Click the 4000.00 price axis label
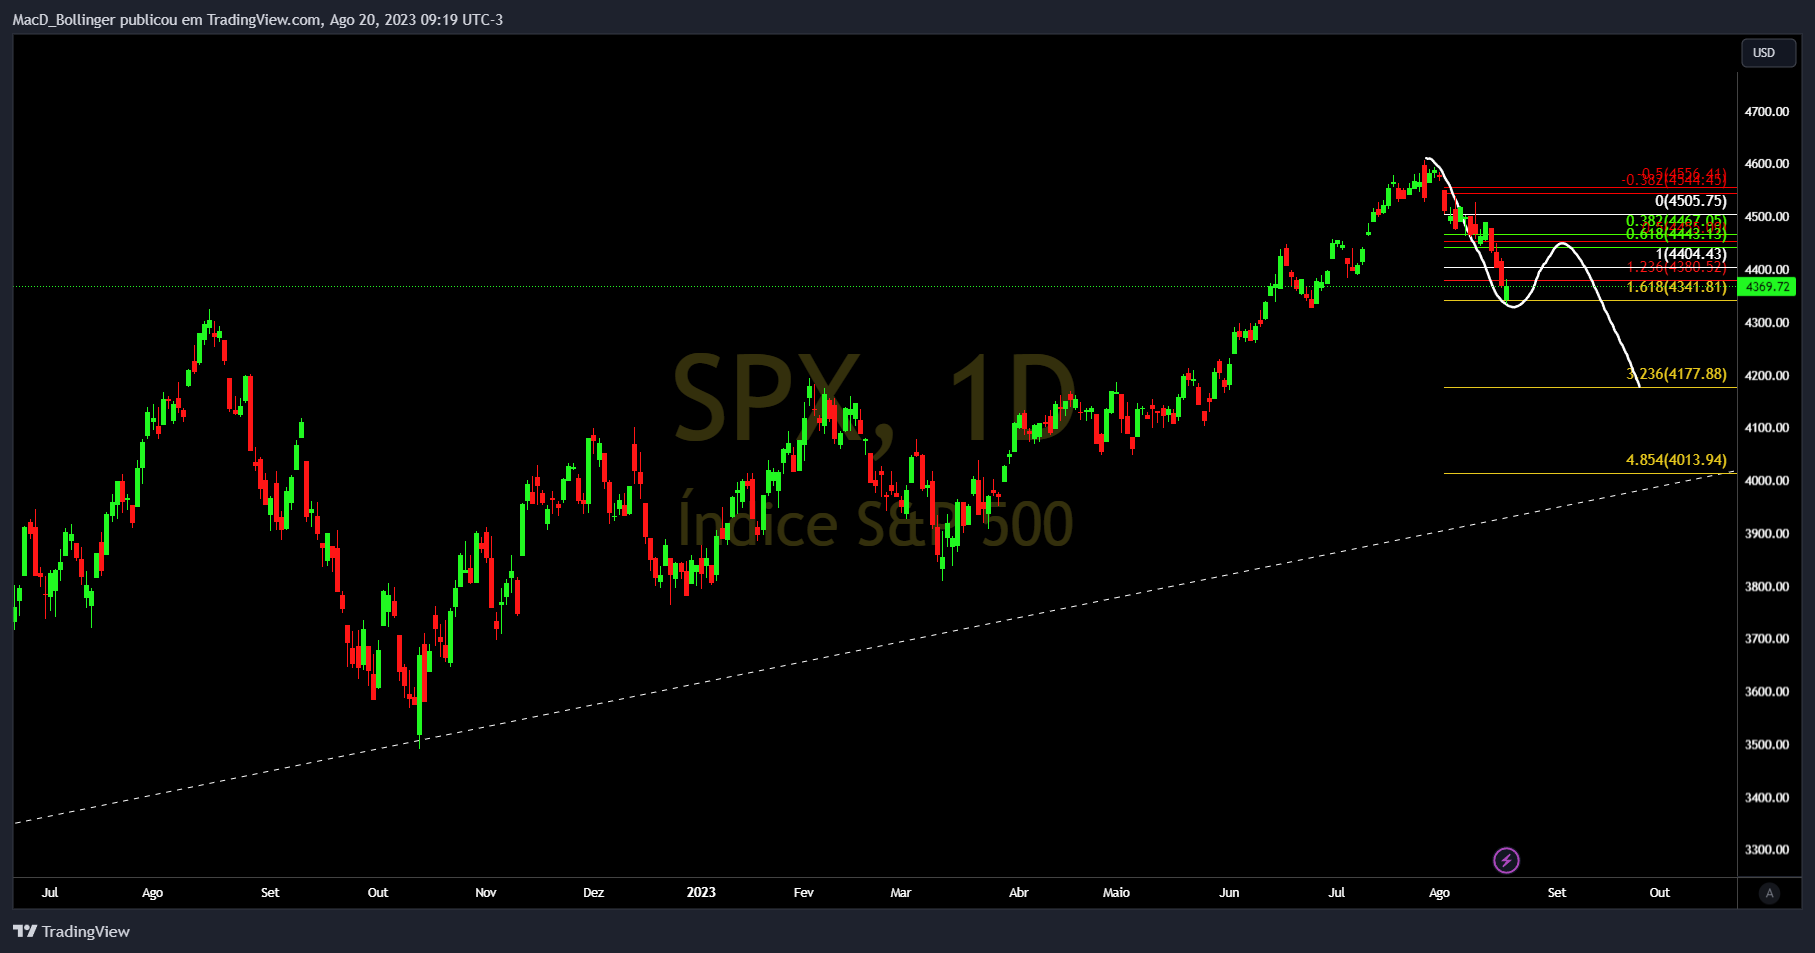Image resolution: width=1815 pixels, height=953 pixels. [x=1767, y=481]
